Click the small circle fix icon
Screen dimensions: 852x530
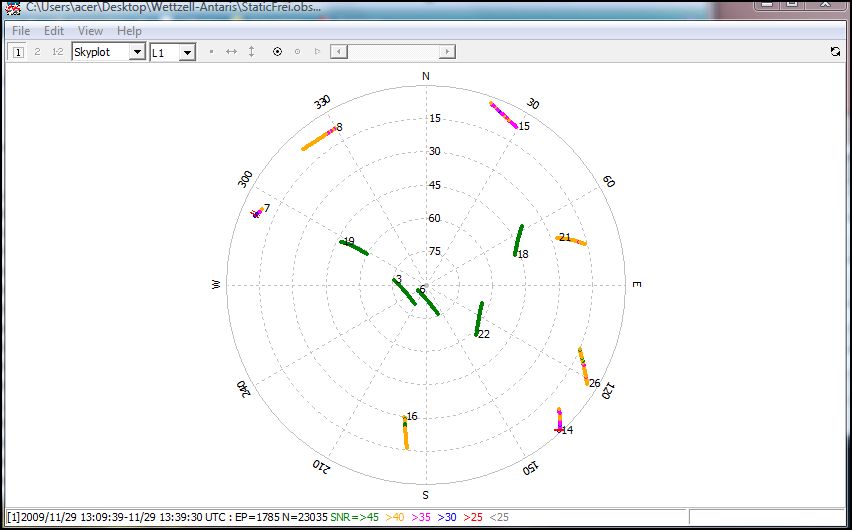297,52
